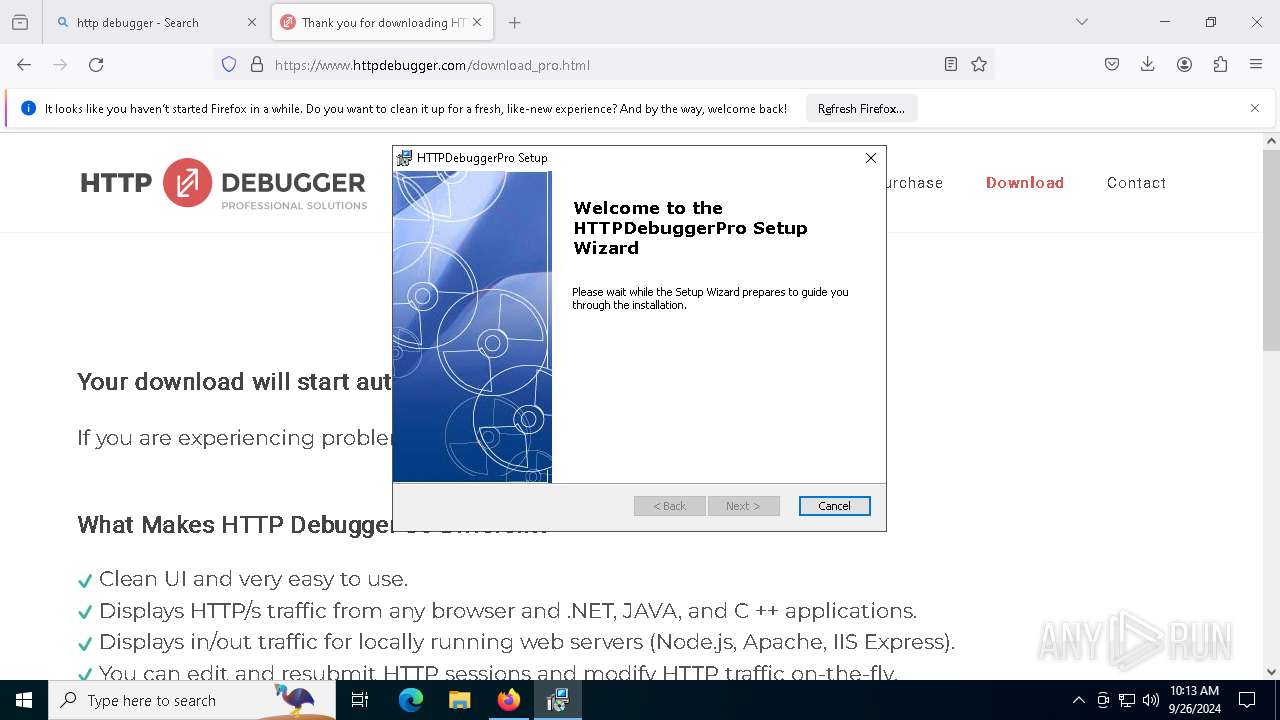Open Firefox hamburger application menu
The image size is (1280, 720).
[1256, 65]
